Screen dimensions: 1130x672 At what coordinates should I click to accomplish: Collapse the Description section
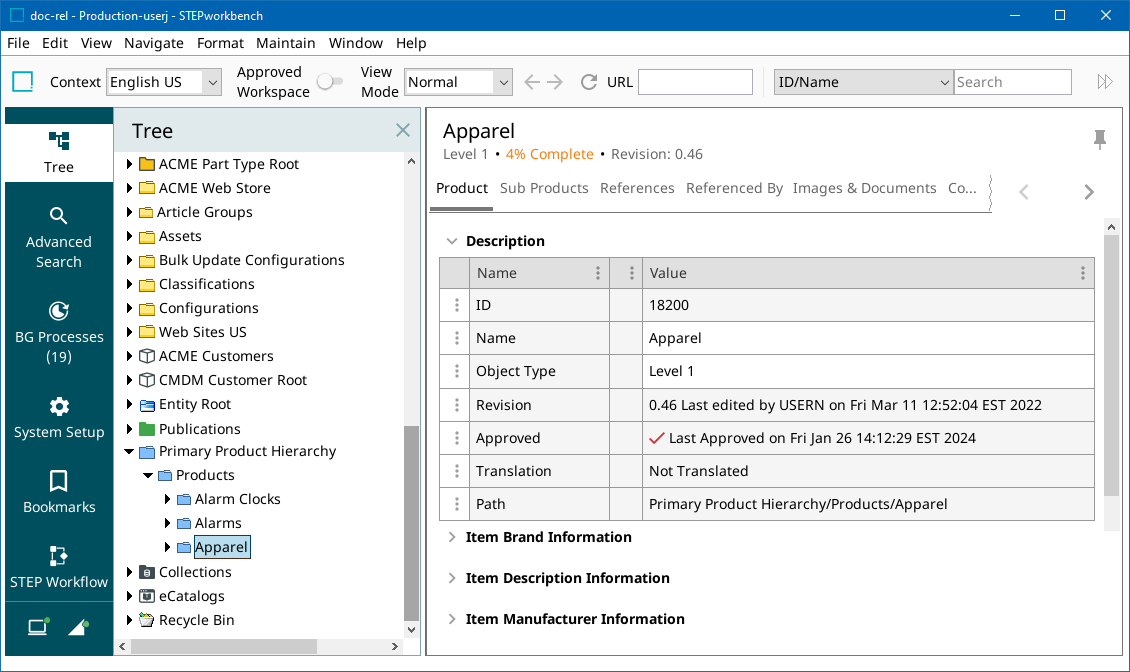452,241
